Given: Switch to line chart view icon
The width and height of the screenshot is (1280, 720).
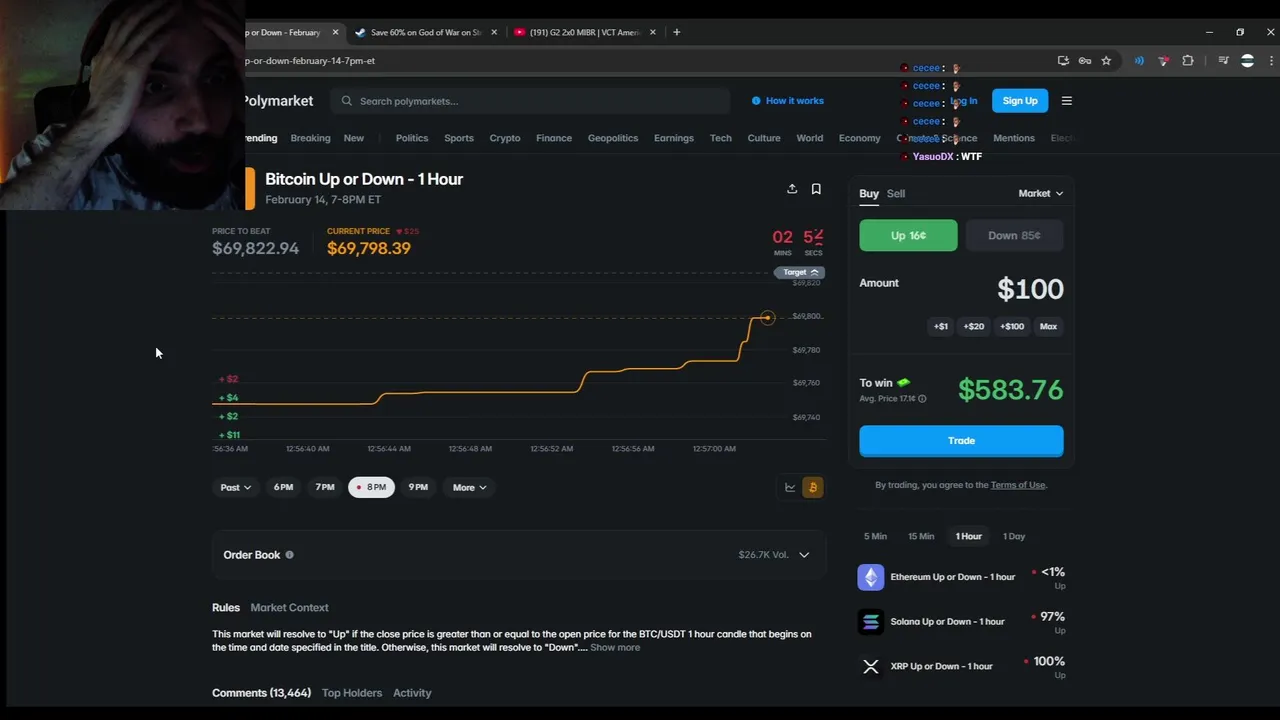Looking at the screenshot, I should pyautogui.click(x=790, y=488).
